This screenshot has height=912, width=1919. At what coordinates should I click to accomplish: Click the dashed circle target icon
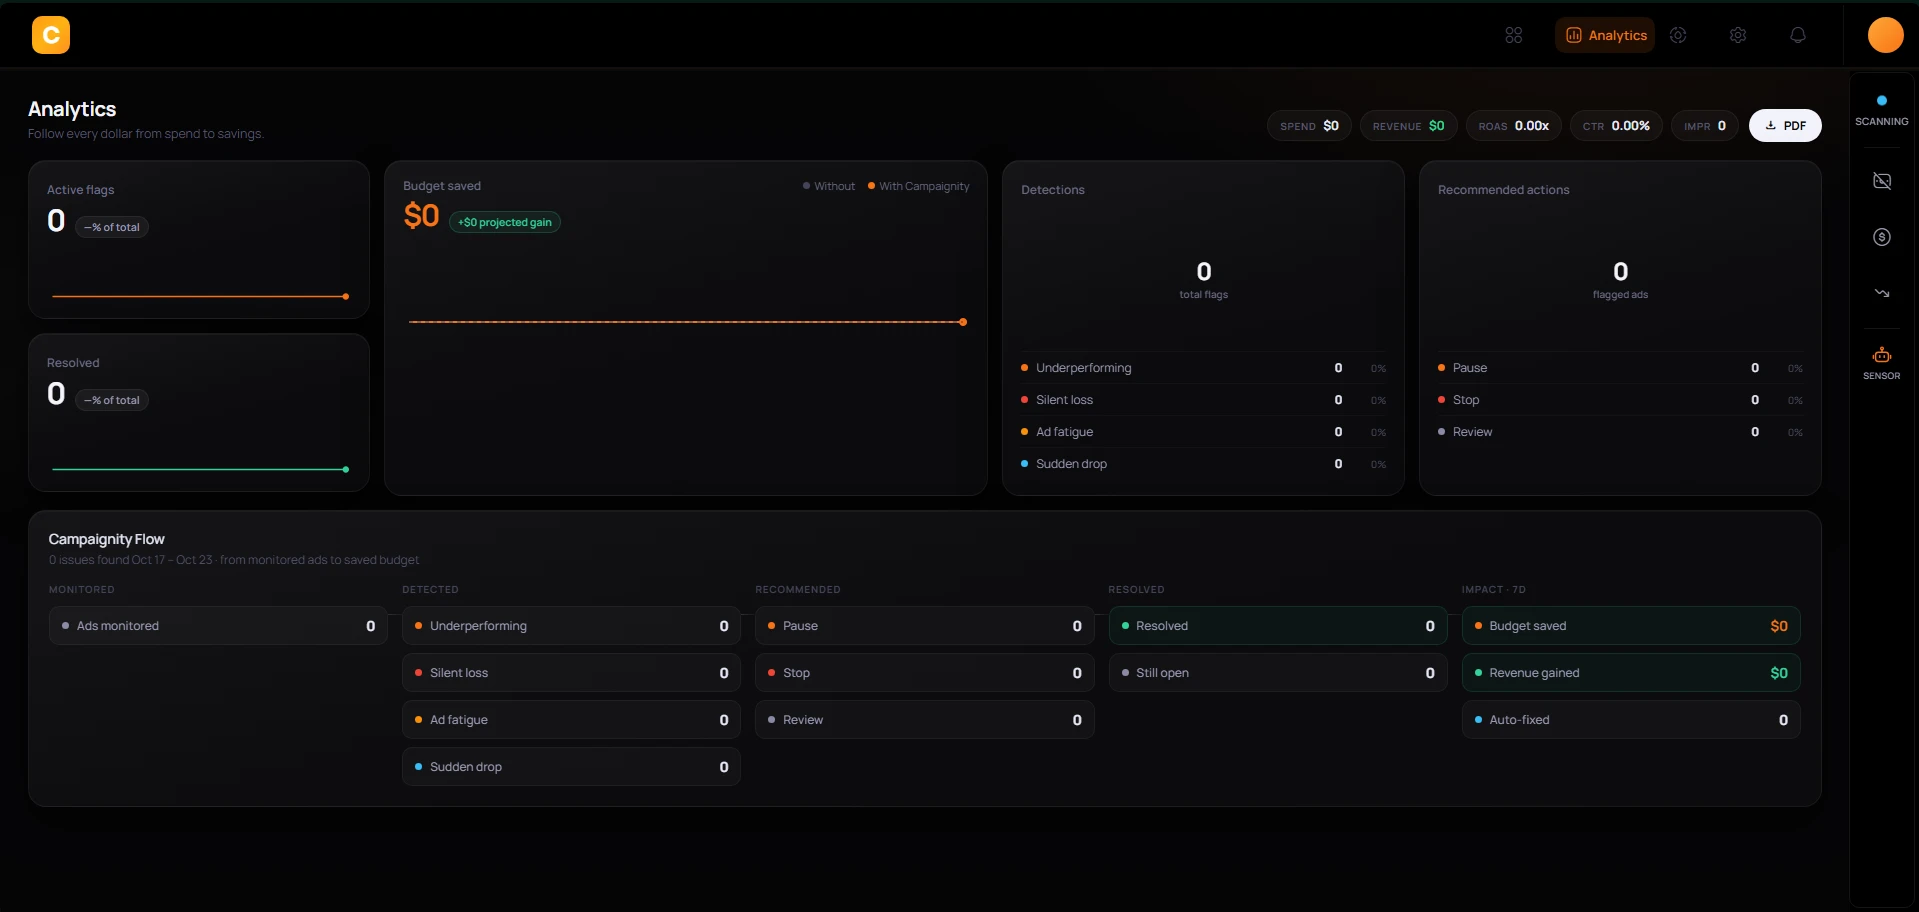pyautogui.click(x=1678, y=35)
